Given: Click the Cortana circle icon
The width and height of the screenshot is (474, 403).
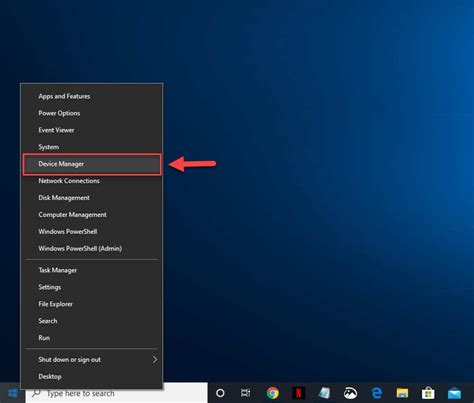Looking at the screenshot, I should coord(220,393).
